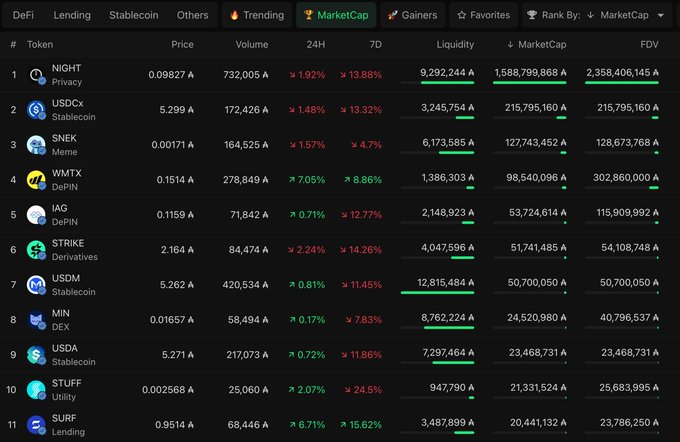Select the Others category tab
Viewport: 680px width, 442px height.
[x=192, y=15]
